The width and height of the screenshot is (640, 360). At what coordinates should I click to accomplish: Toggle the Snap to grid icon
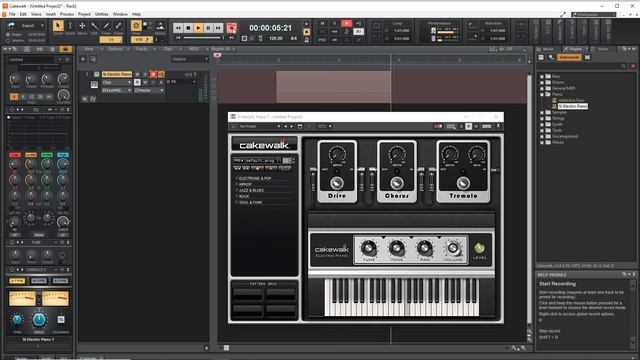click(x=136, y=26)
